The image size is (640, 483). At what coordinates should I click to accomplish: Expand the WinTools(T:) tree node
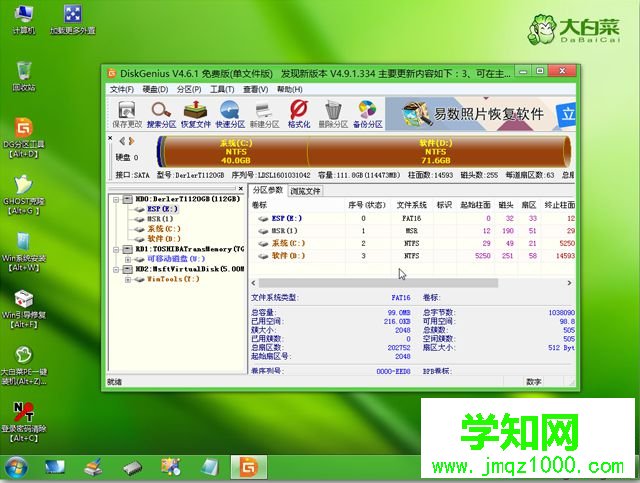126,279
